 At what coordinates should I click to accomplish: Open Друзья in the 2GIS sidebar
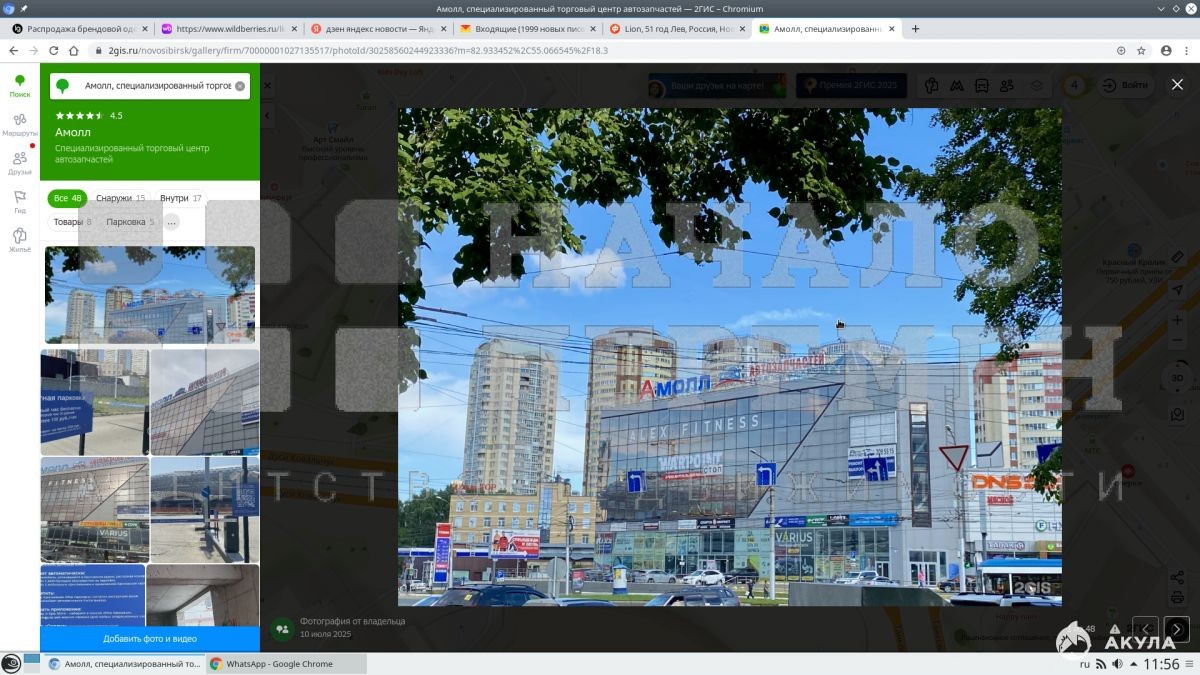(19, 163)
